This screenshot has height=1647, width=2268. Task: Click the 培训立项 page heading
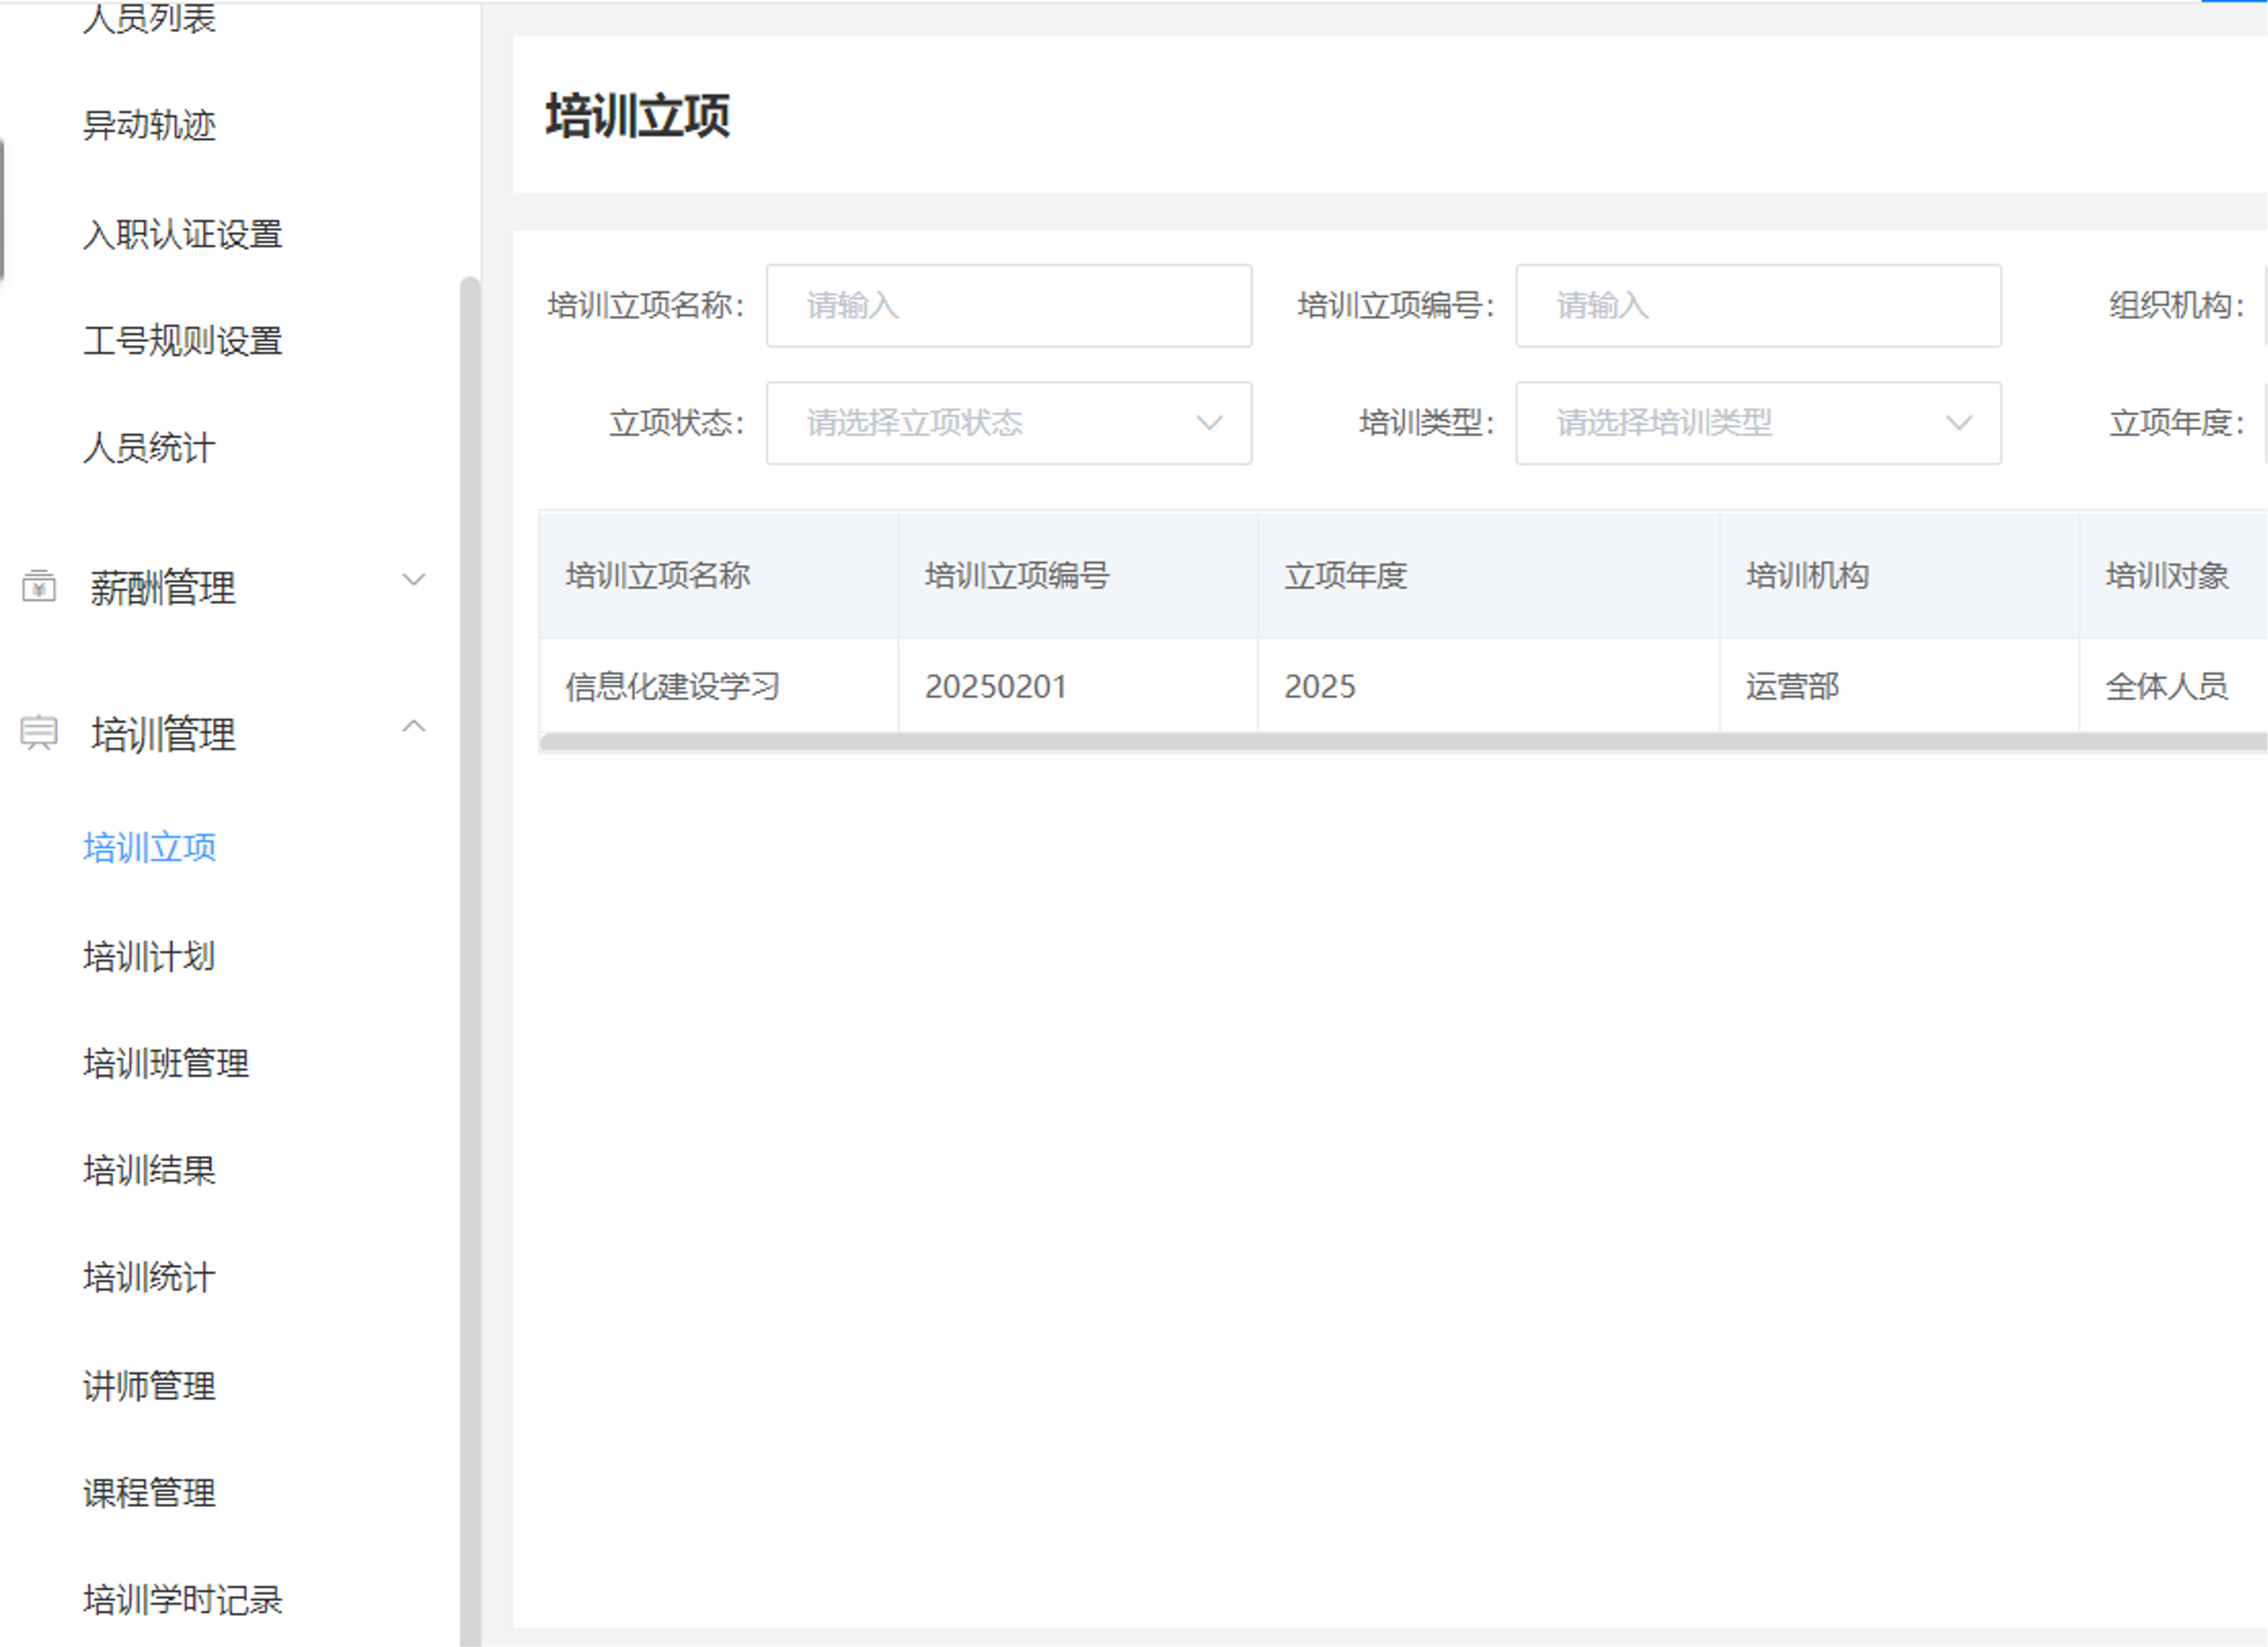pyautogui.click(x=638, y=116)
